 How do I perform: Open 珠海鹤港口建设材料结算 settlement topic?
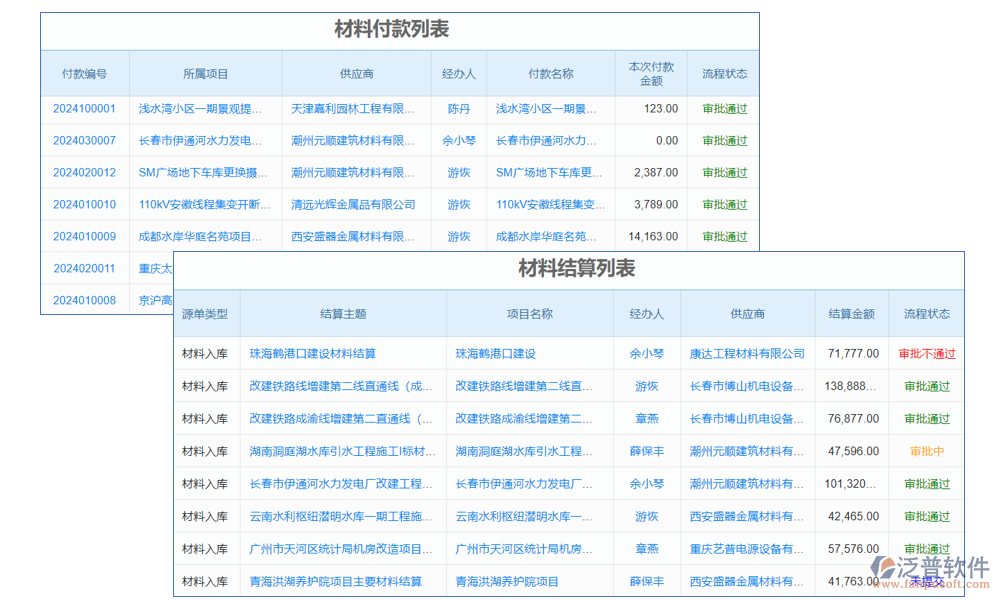point(313,353)
